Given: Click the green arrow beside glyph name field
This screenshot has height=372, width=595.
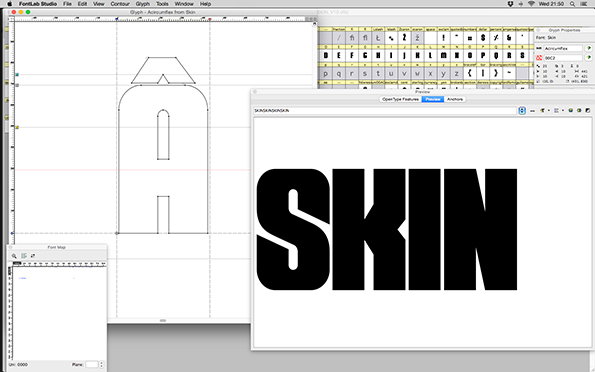Looking at the screenshot, I should (589, 48).
